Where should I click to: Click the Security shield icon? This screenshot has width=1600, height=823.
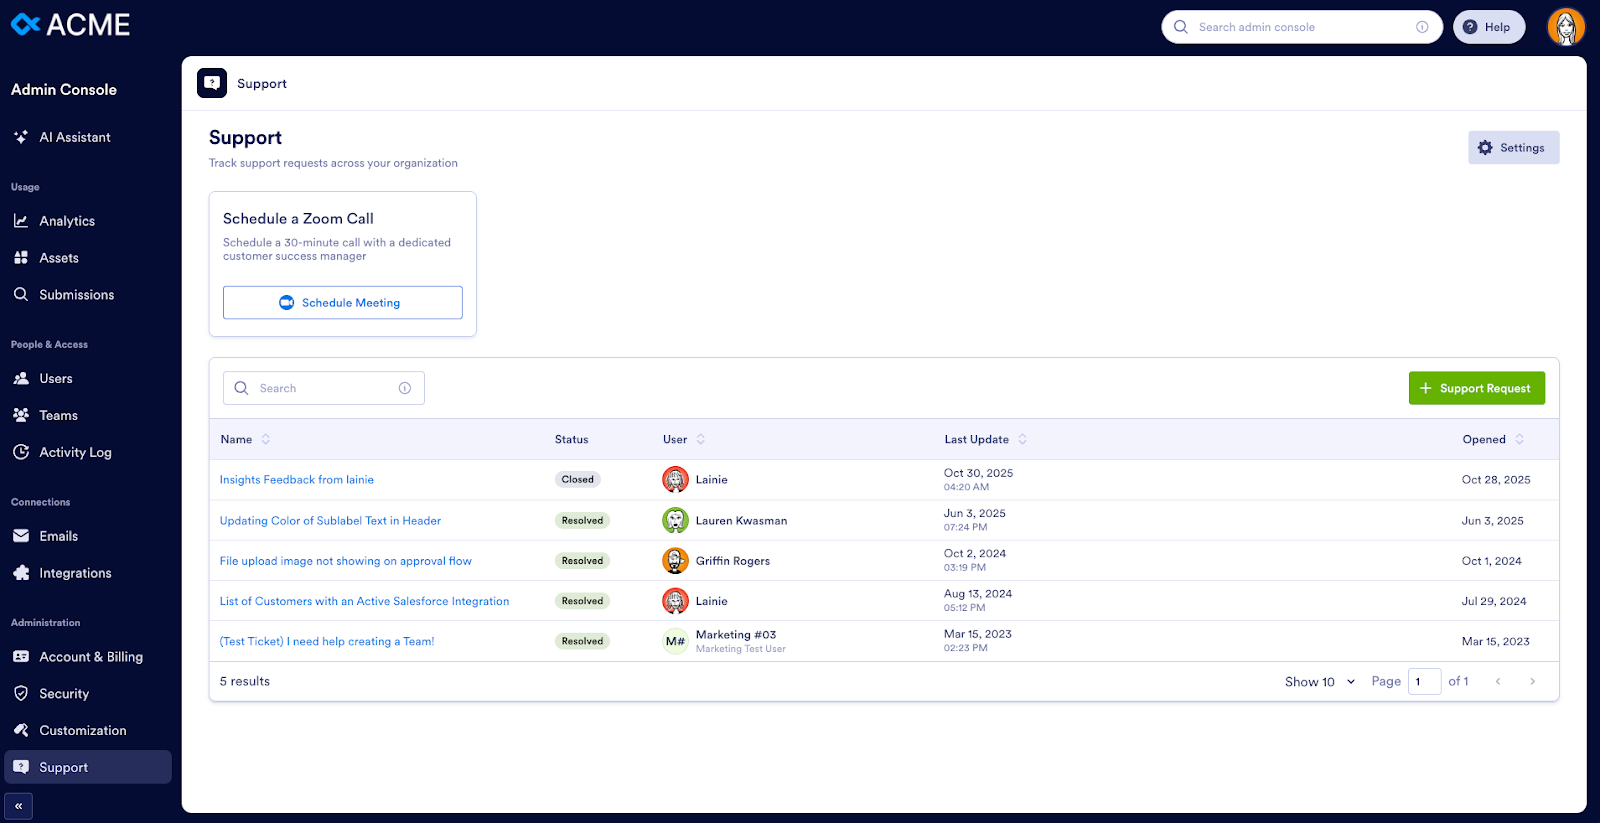click(x=21, y=694)
